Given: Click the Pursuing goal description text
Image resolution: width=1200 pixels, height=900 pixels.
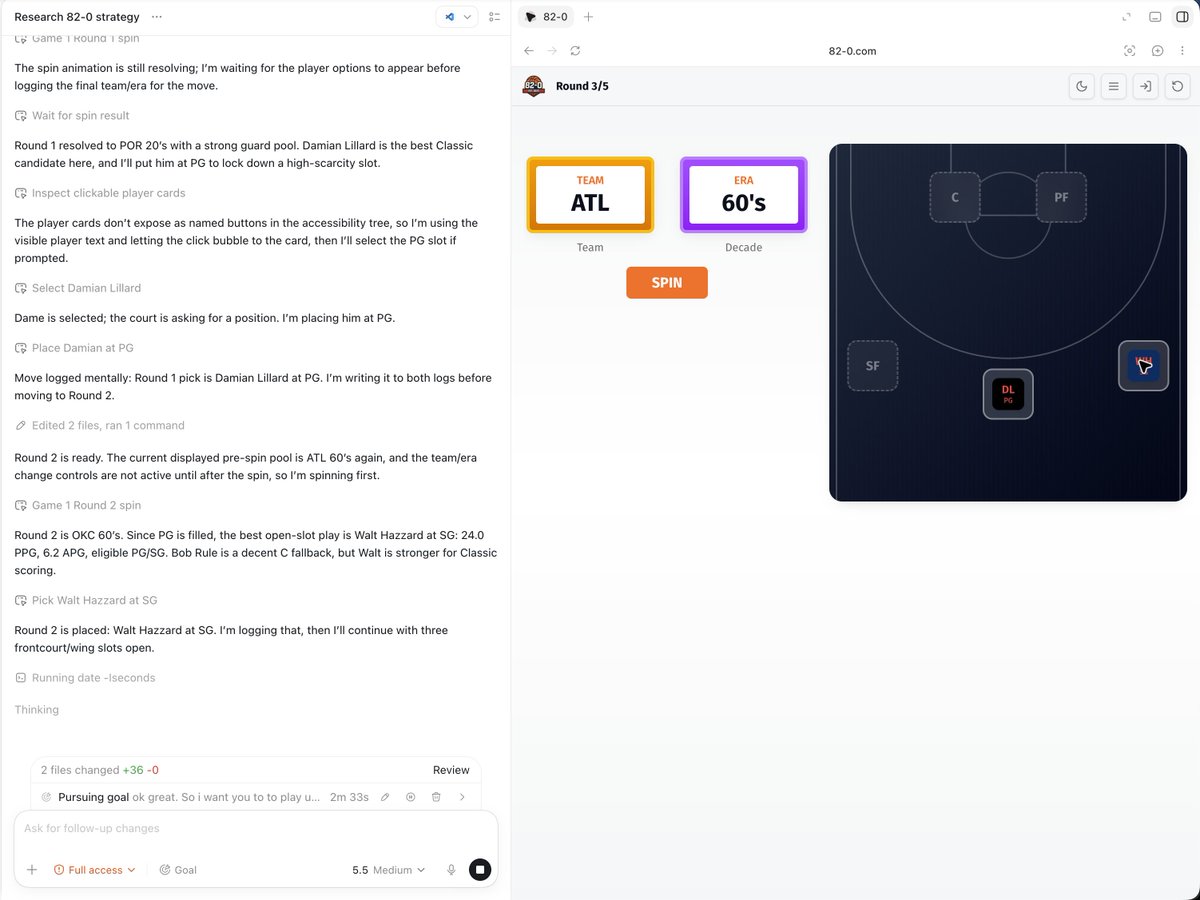Looking at the screenshot, I should point(227,797).
